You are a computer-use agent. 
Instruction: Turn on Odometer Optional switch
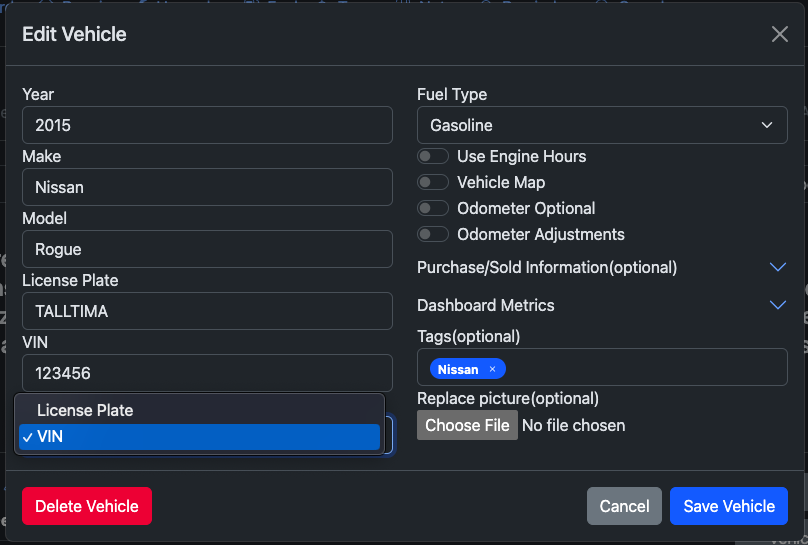point(433,209)
